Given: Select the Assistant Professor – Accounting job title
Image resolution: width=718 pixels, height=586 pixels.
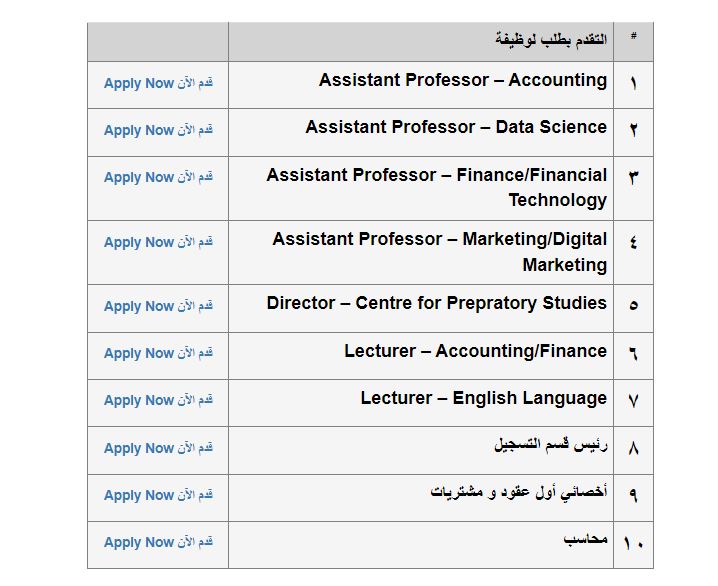Looking at the screenshot, I should (462, 80).
